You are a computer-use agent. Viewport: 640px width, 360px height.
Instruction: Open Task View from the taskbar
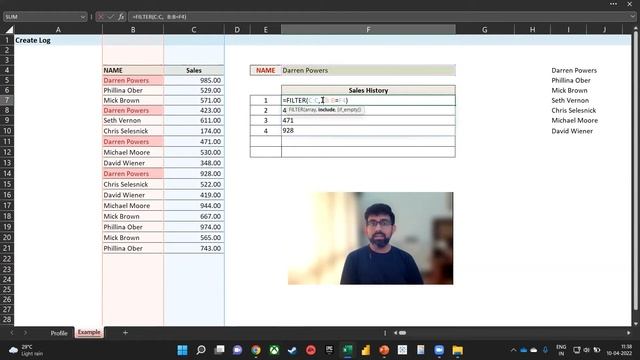pos(220,350)
